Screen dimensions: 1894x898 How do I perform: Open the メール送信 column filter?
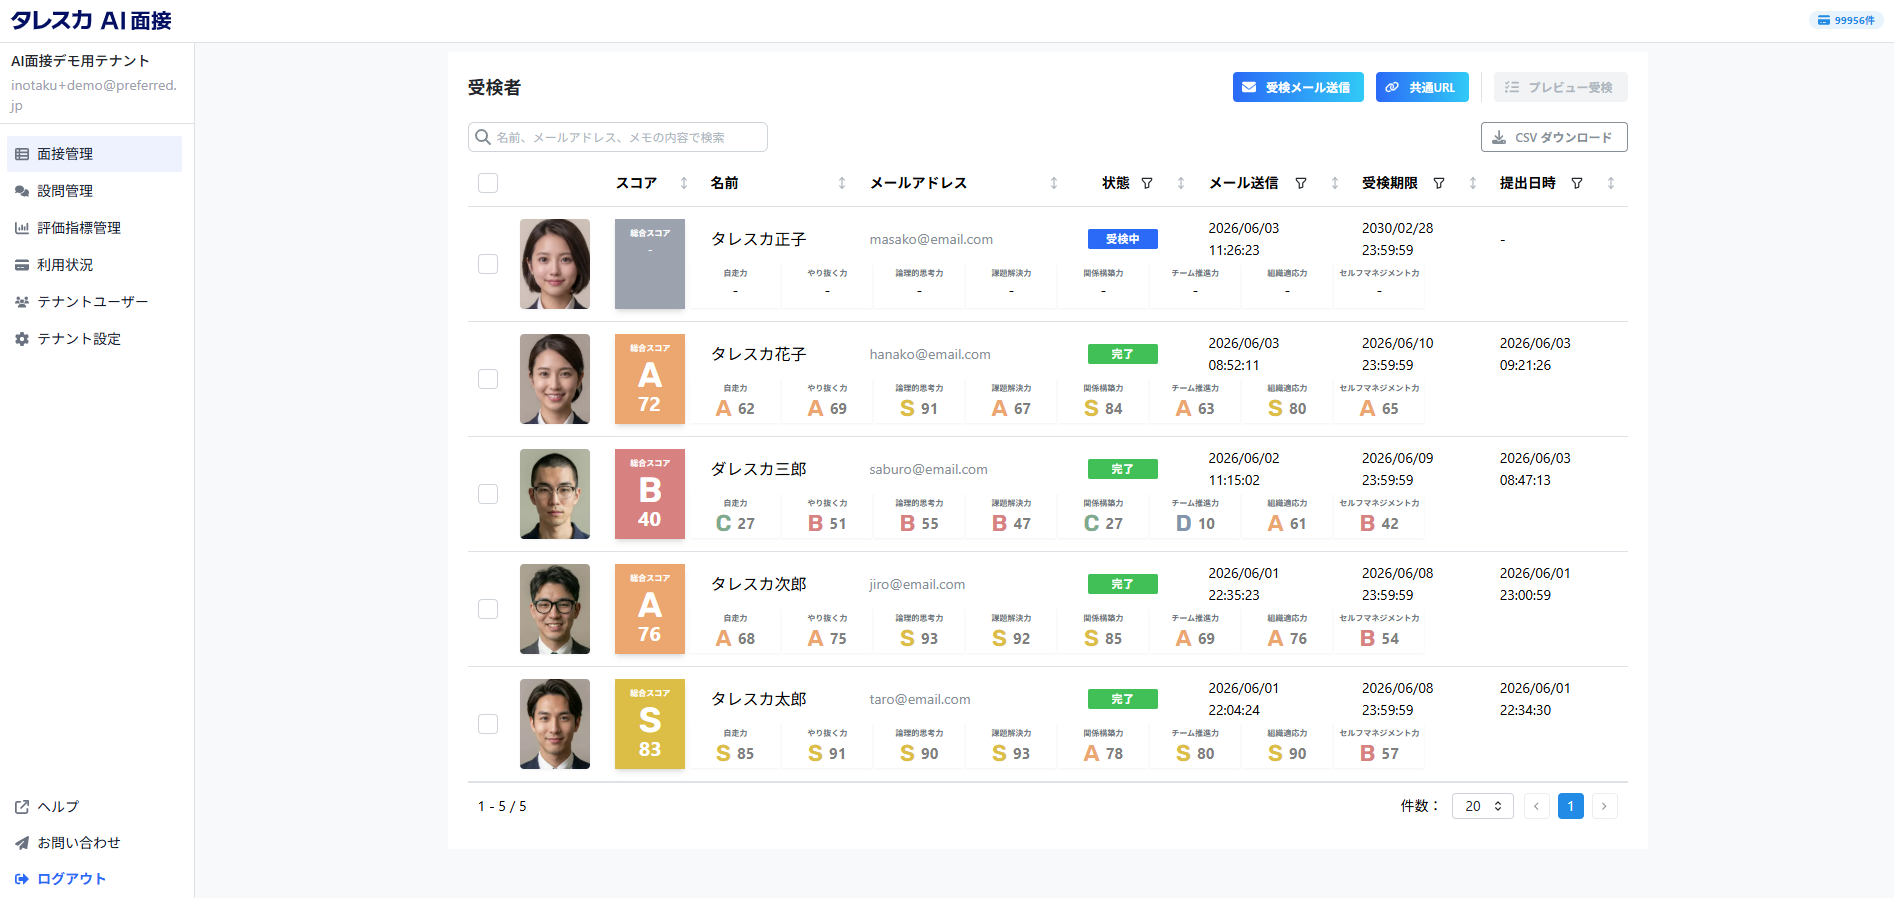[1301, 183]
